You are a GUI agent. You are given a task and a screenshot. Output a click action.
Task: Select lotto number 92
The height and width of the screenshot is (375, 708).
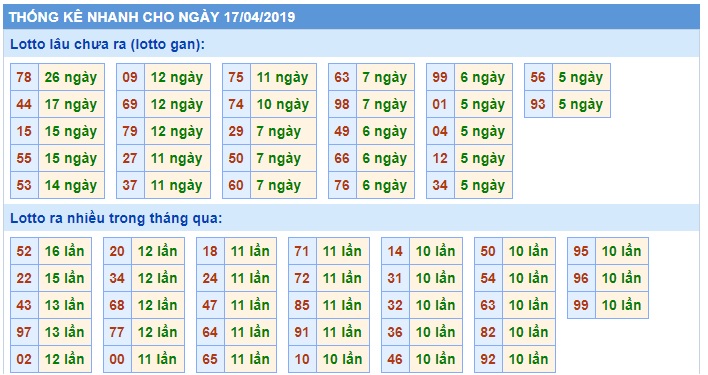click(x=488, y=359)
